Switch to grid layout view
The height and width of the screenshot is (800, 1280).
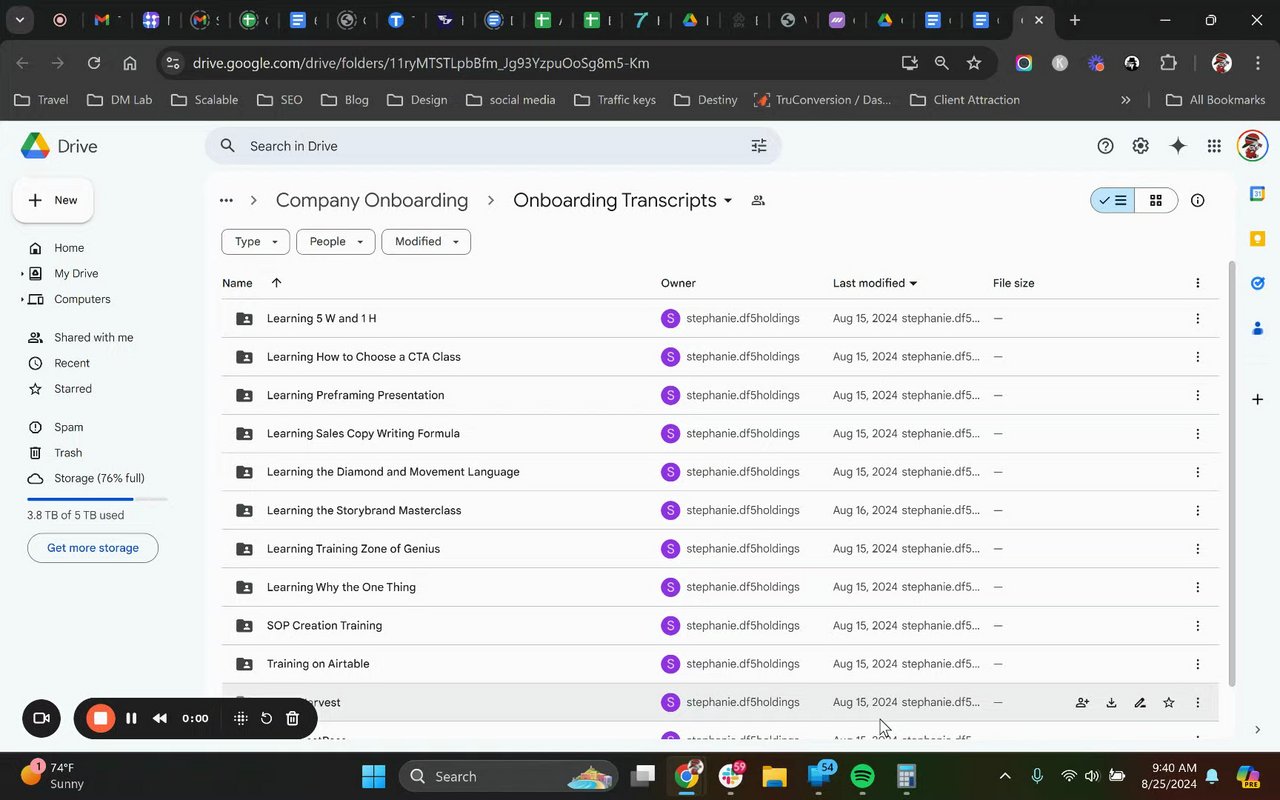[1156, 200]
